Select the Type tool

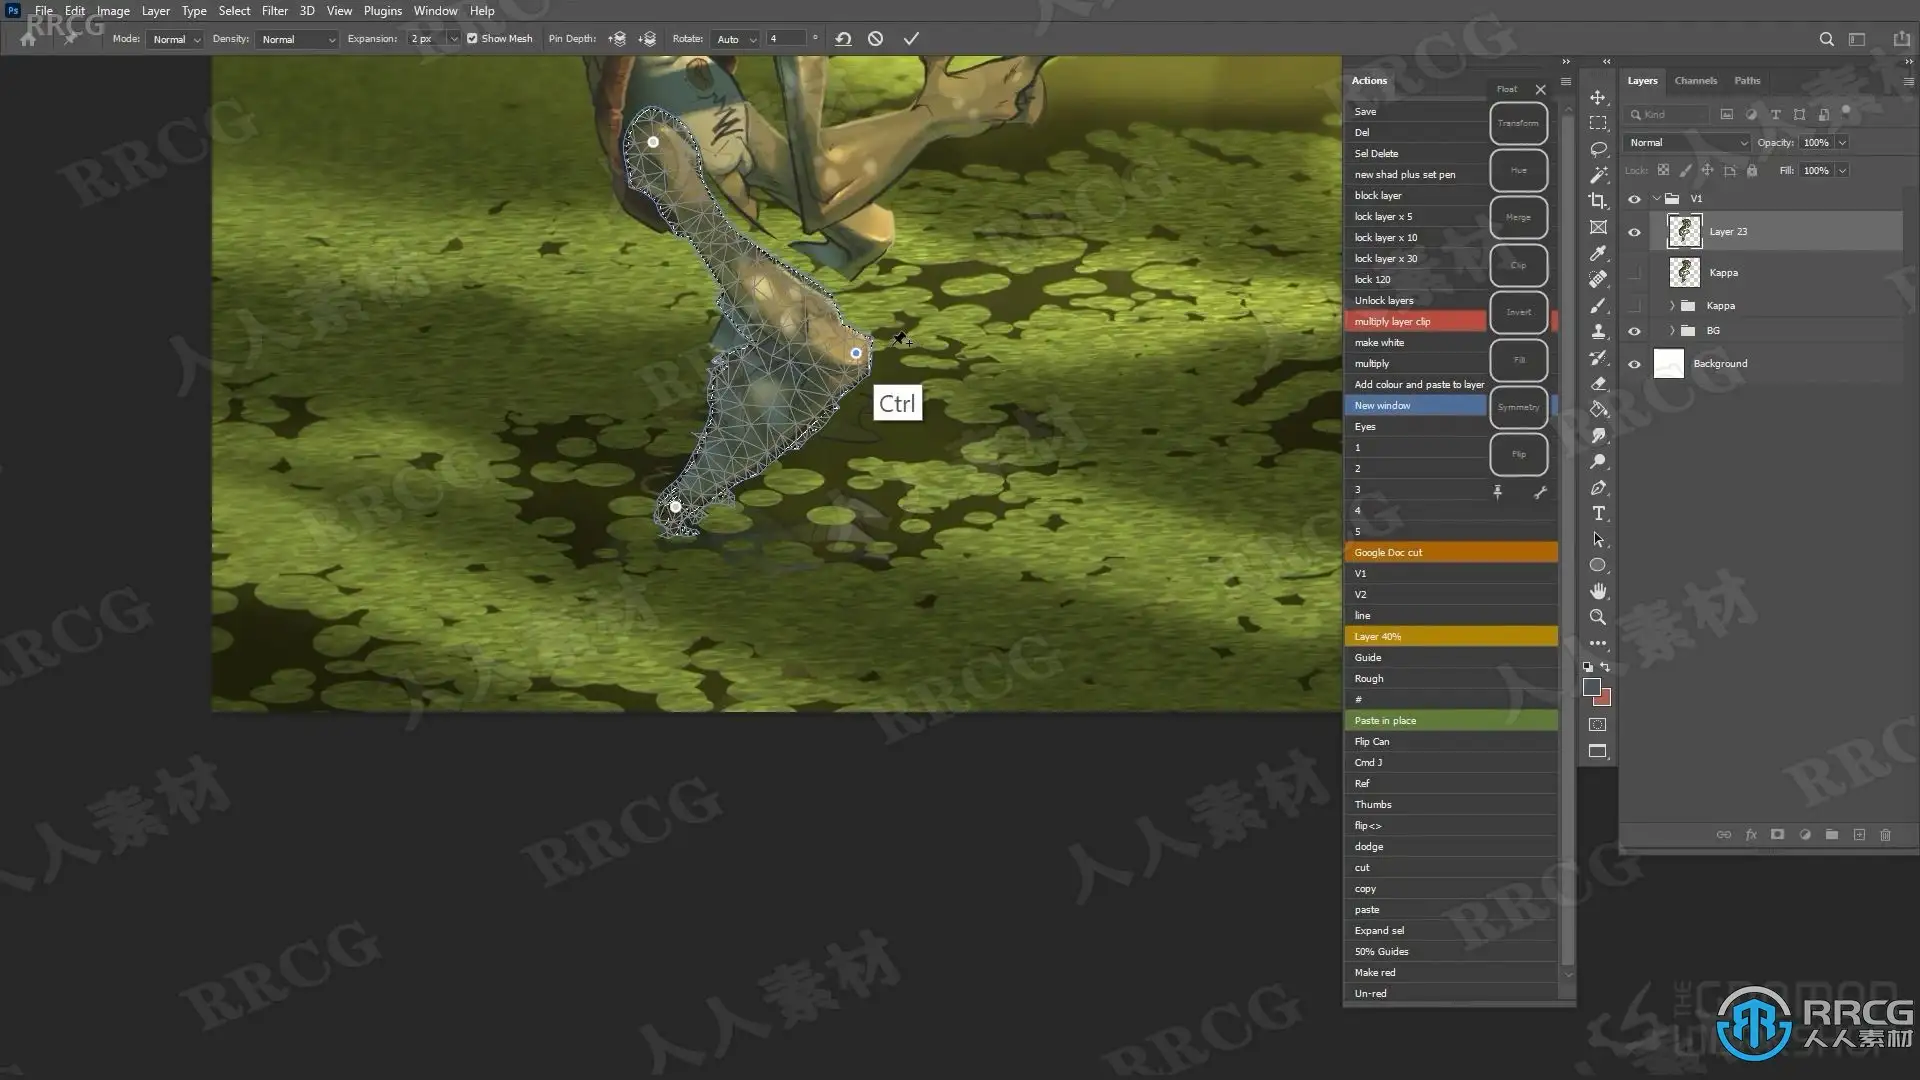pyautogui.click(x=1598, y=514)
